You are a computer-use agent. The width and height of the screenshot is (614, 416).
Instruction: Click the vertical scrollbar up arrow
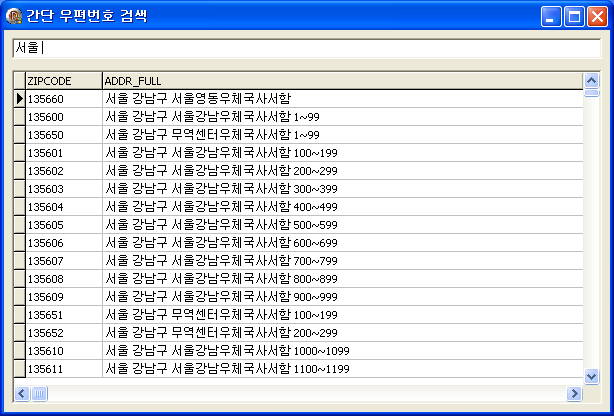coord(591,81)
